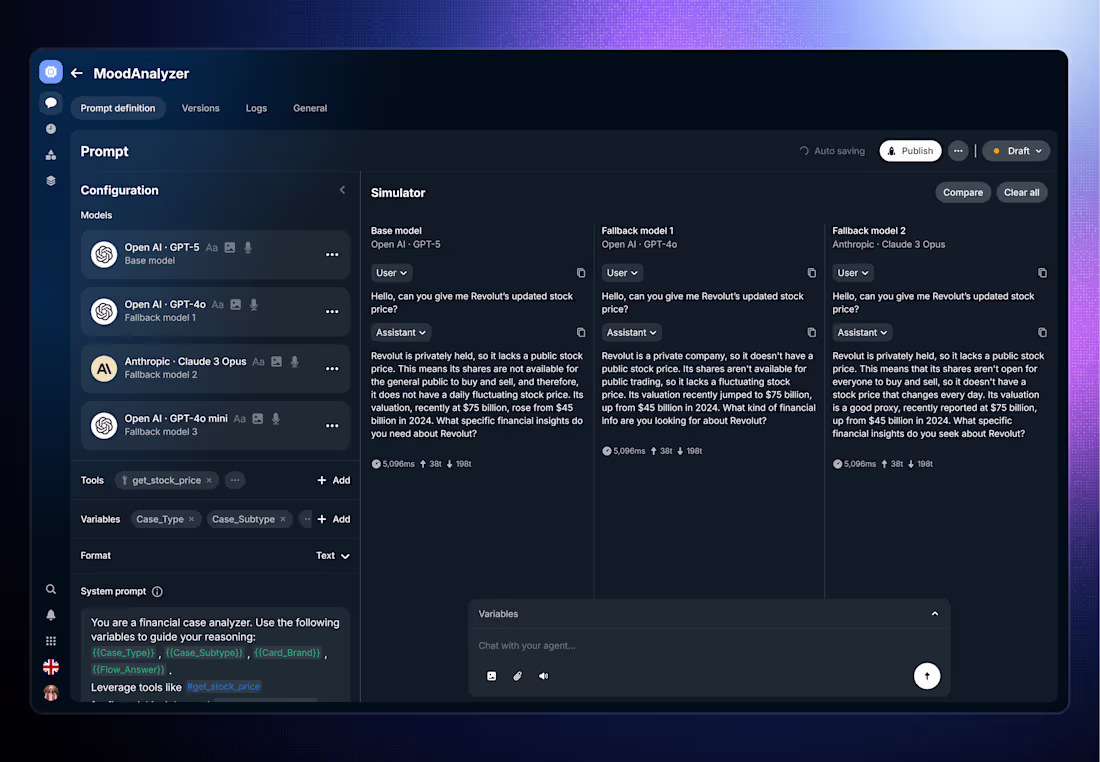Click the speaker audio icon in chat box

click(544, 676)
